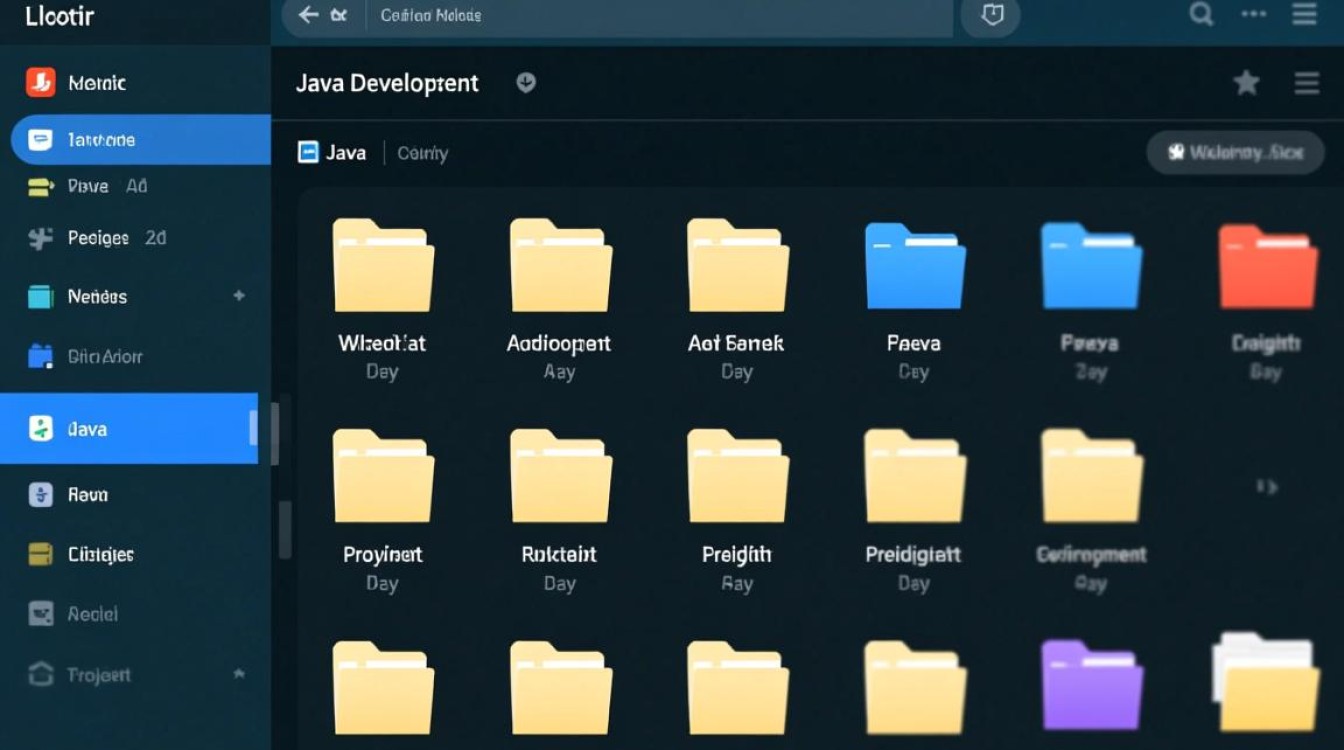
Task: Expand the Nenees sidebar item with plus
Action: 239,296
